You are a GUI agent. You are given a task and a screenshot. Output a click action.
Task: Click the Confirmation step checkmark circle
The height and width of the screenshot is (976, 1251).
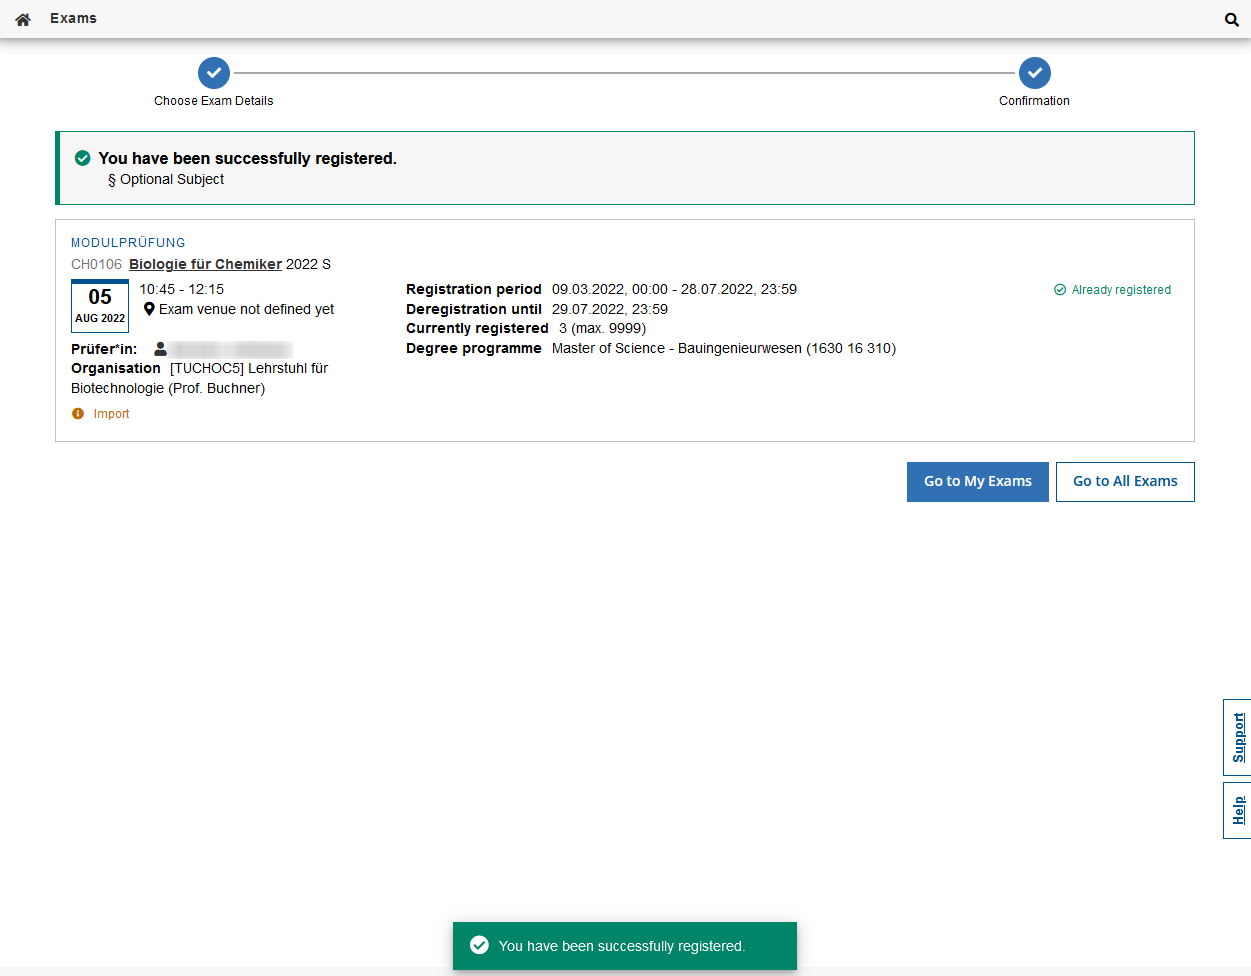1034,73
